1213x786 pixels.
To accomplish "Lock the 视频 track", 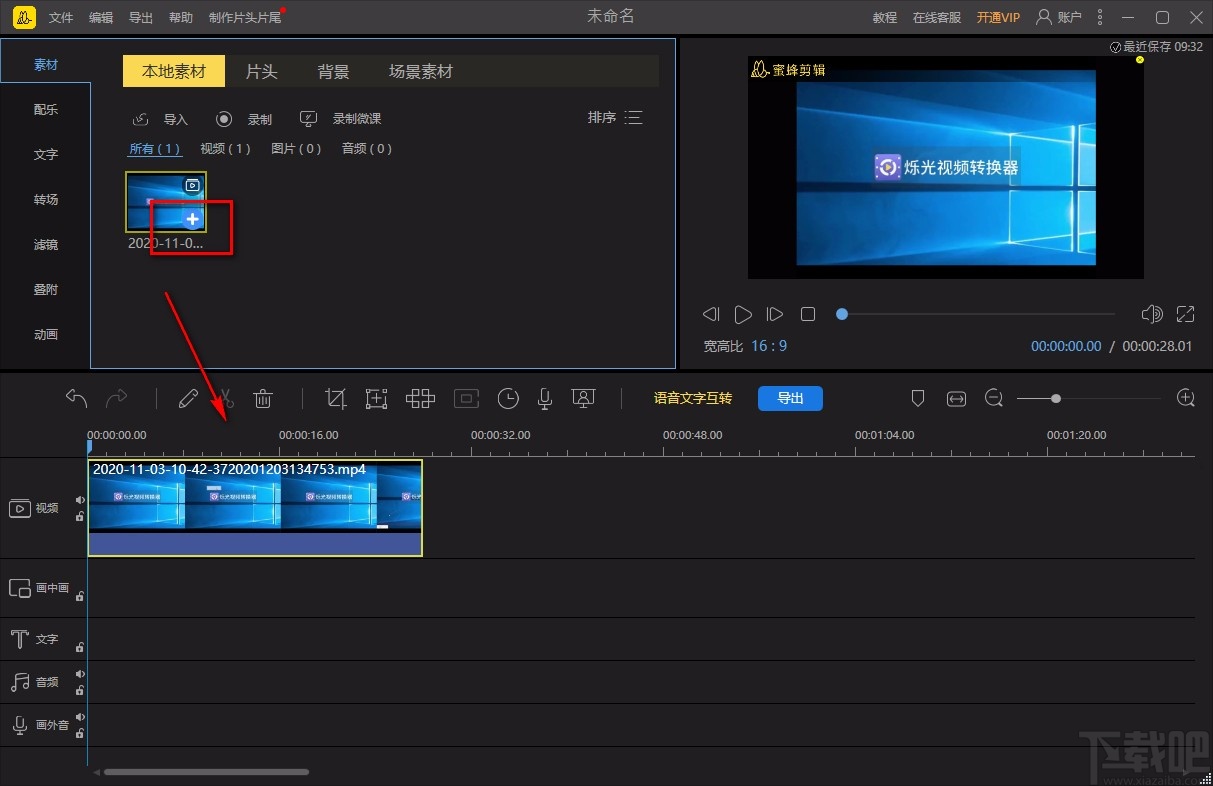I will coord(80,516).
